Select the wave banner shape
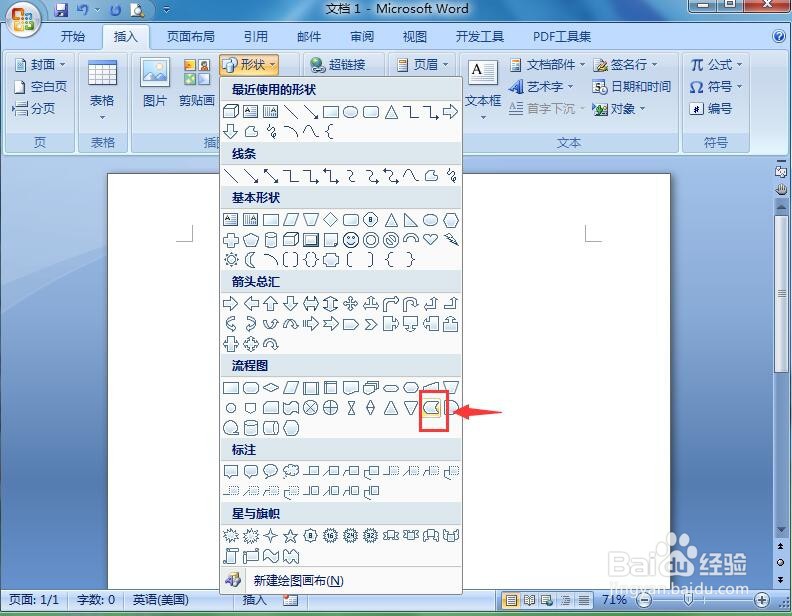Screen dimensions: 792x616 [x=271, y=556]
